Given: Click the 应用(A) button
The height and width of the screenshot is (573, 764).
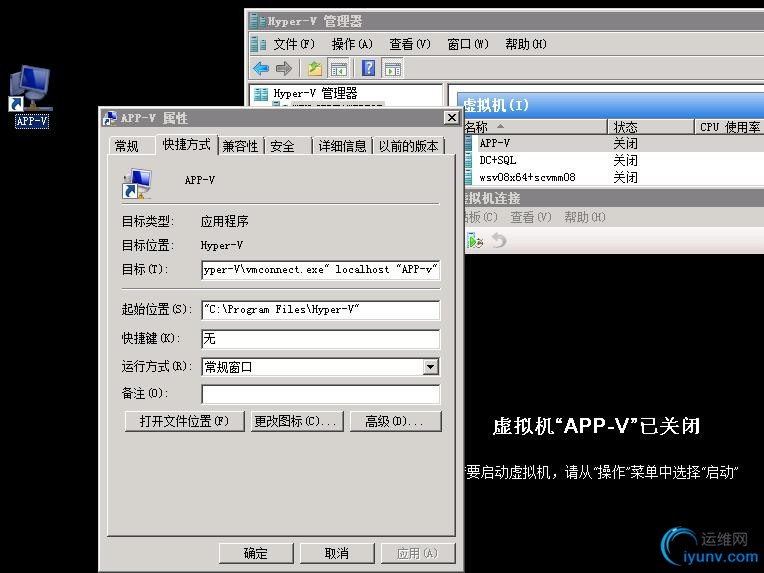Looking at the screenshot, I should [x=418, y=554].
